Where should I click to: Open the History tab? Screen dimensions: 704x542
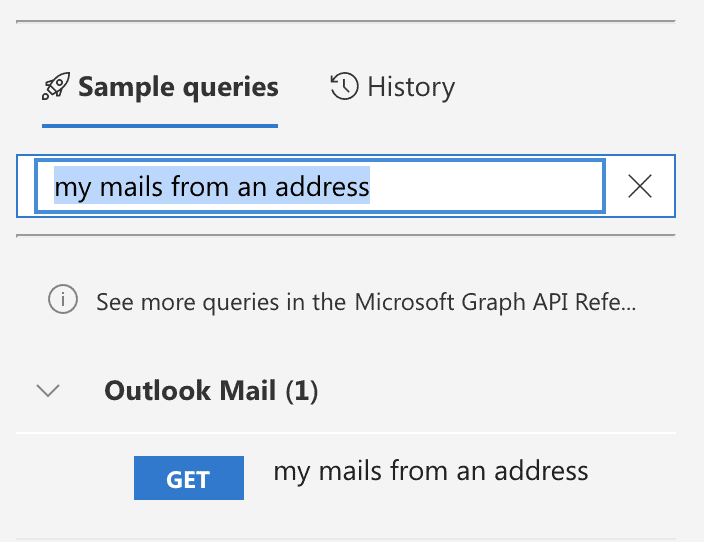pyautogui.click(x=393, y=87)
